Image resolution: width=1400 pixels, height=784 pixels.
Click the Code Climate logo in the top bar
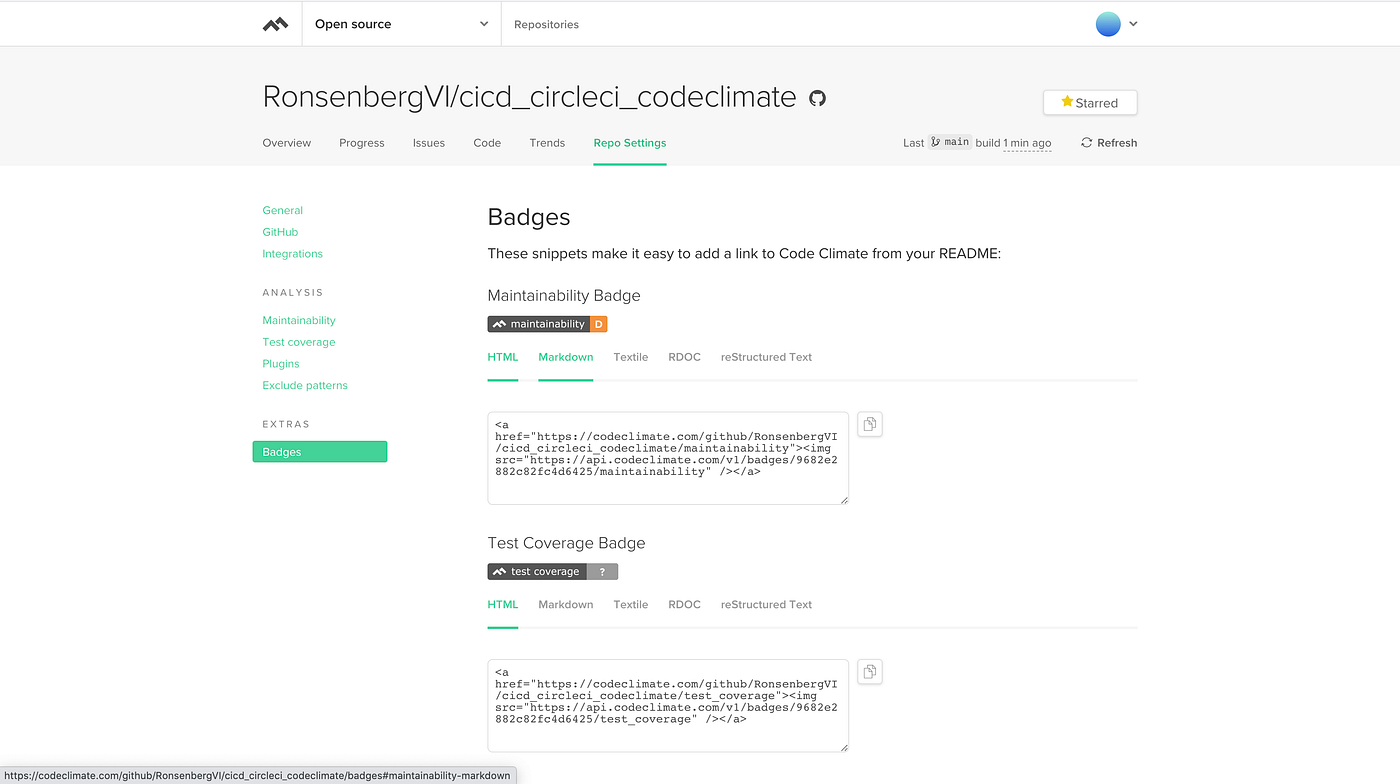(277, 23)
